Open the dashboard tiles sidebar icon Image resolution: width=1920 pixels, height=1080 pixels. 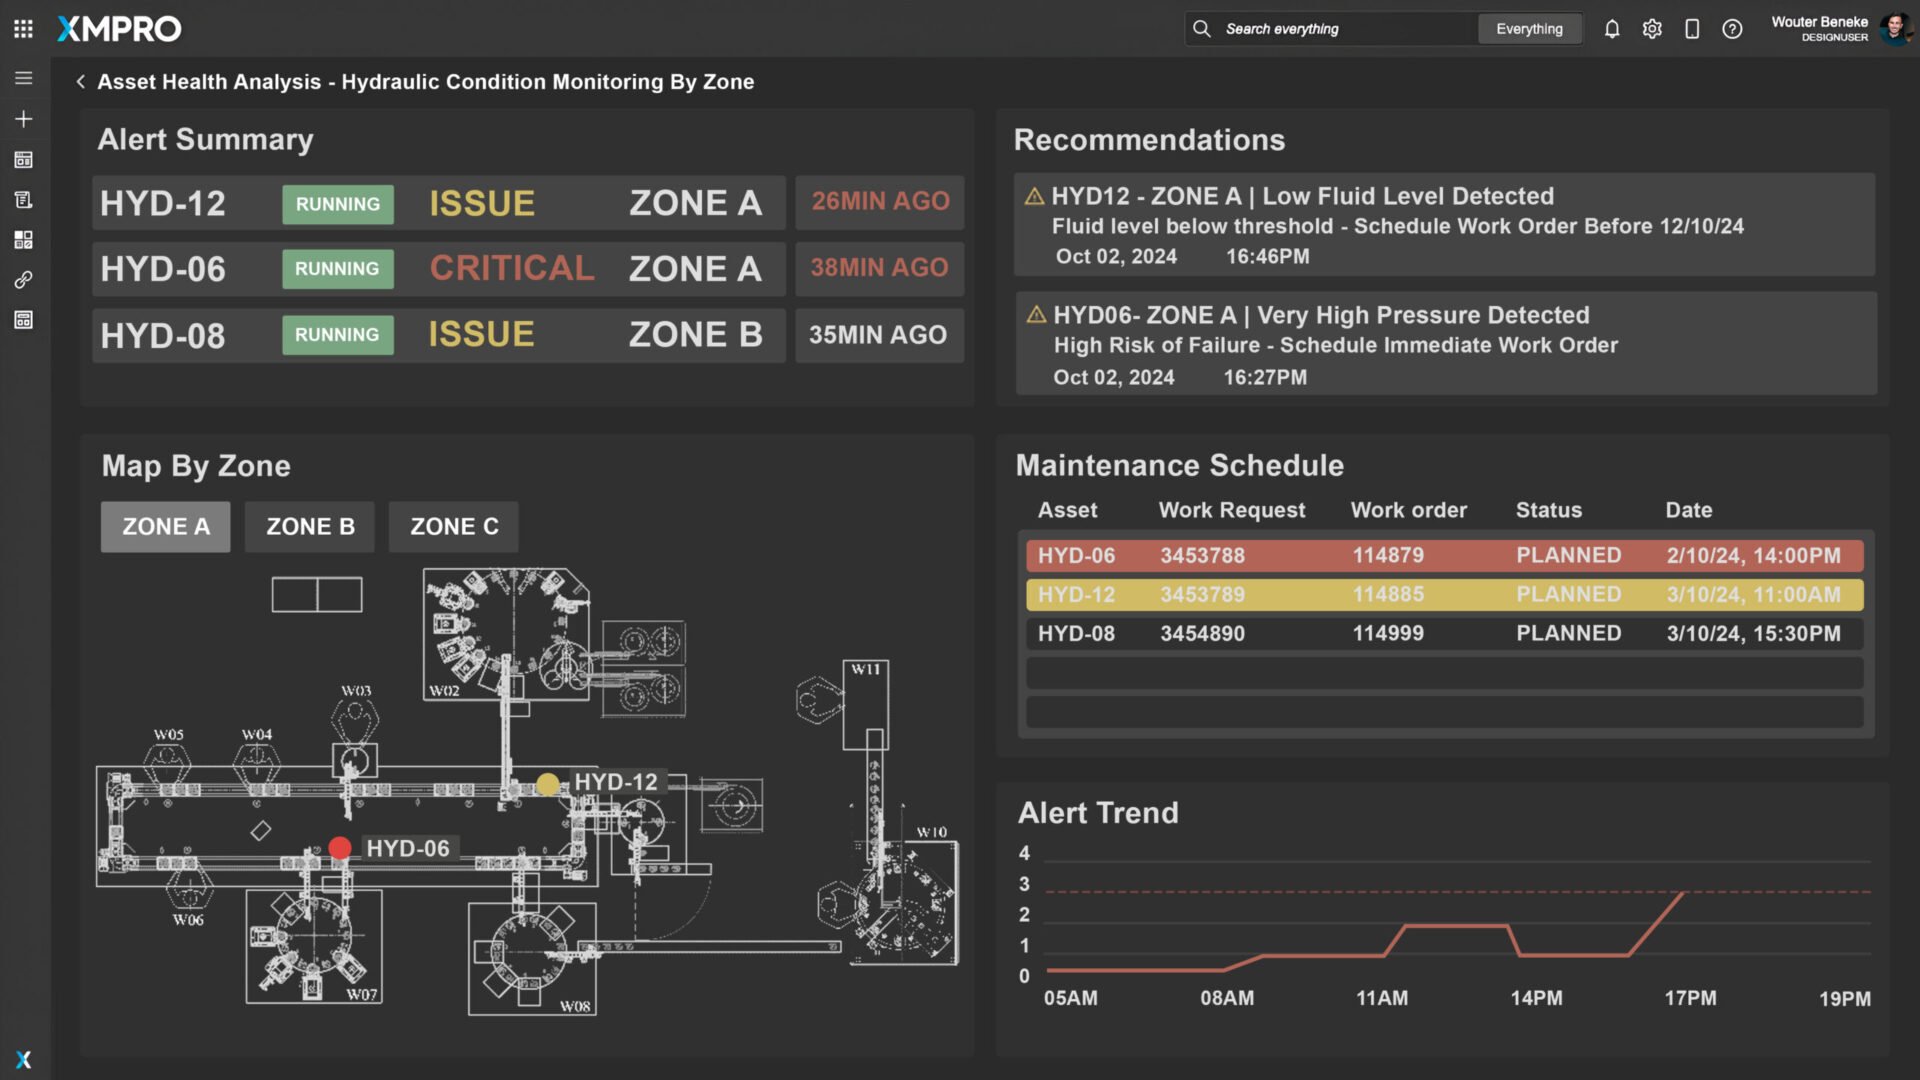(x=24, y=240)
